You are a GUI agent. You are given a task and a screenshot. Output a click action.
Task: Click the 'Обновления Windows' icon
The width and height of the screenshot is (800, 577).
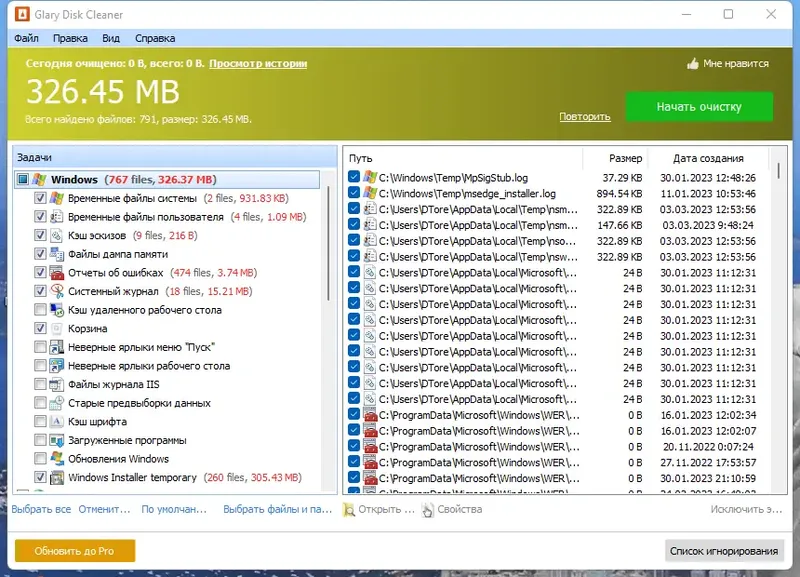[57, 459]
